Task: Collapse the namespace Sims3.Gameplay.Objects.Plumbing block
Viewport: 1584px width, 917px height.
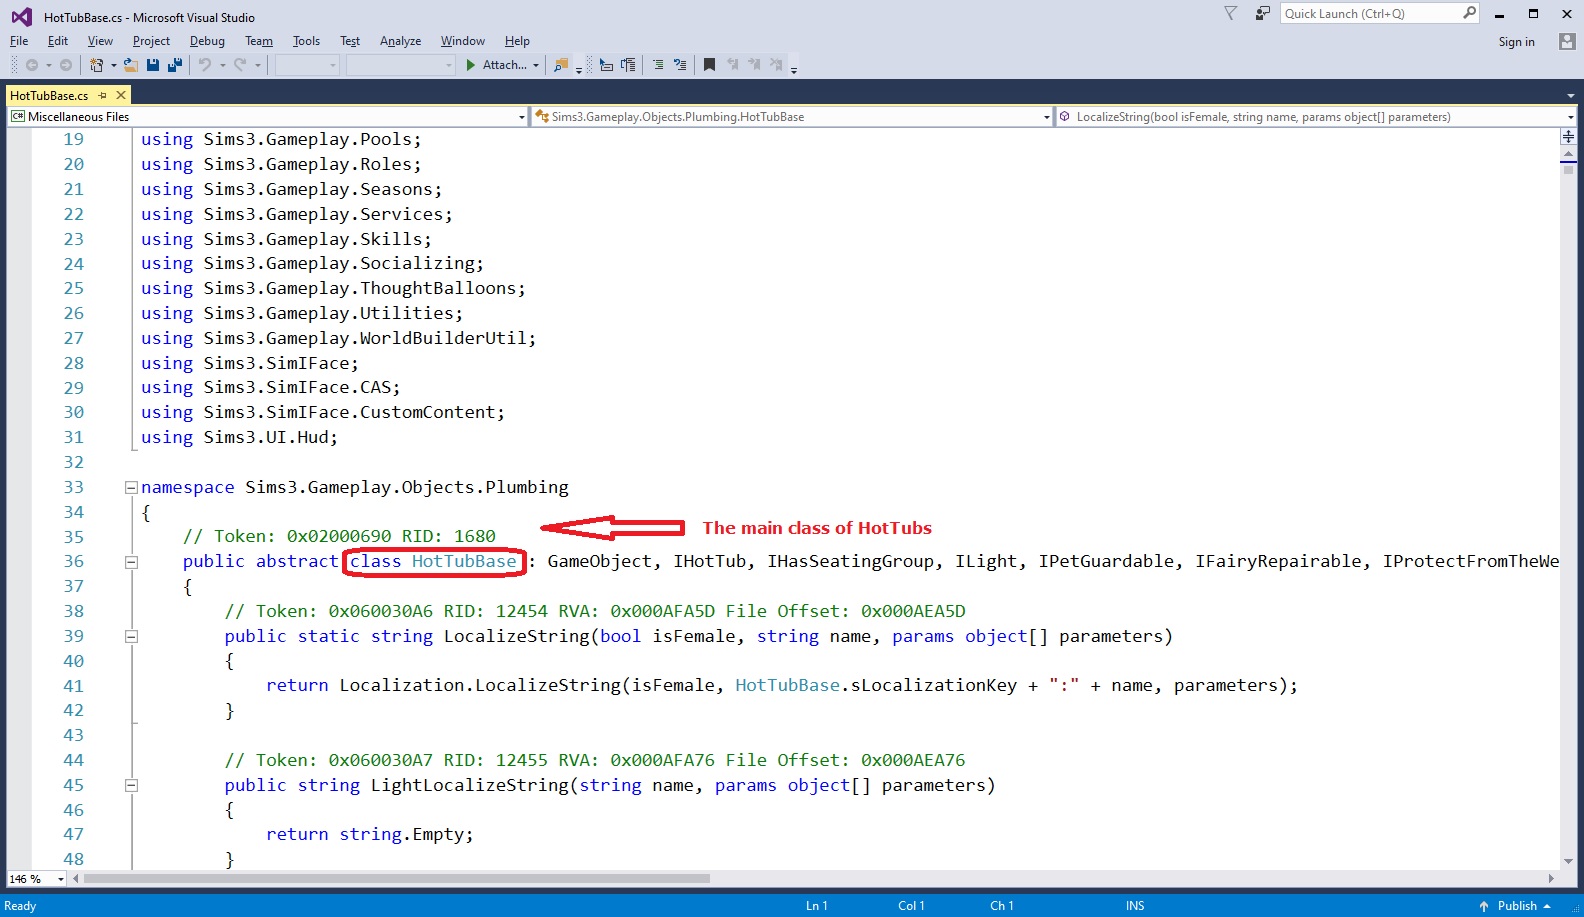Action: (131, 488)
